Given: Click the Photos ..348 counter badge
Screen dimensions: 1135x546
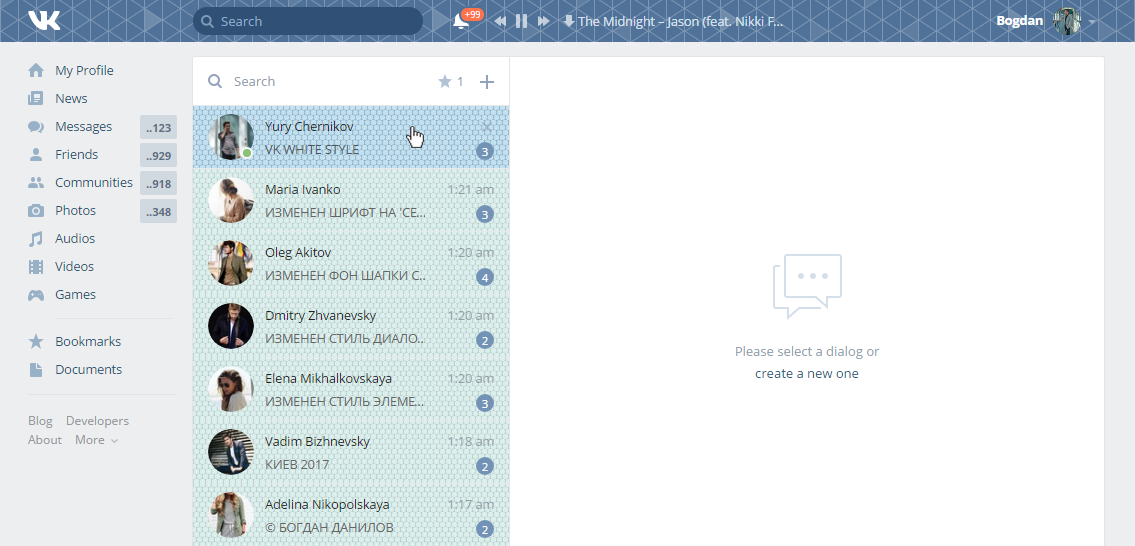Looking at the screenshot, I should click(x=159, y=211).
